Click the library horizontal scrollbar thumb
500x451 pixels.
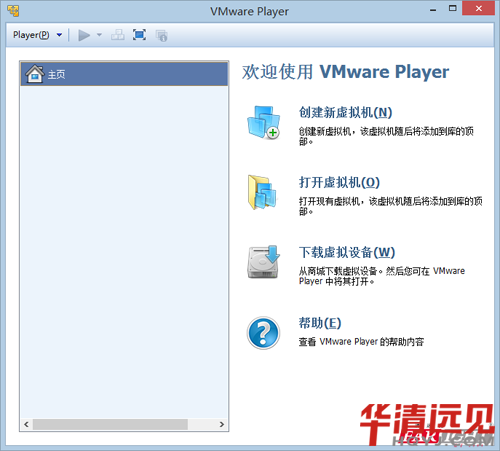pos(110,424)
